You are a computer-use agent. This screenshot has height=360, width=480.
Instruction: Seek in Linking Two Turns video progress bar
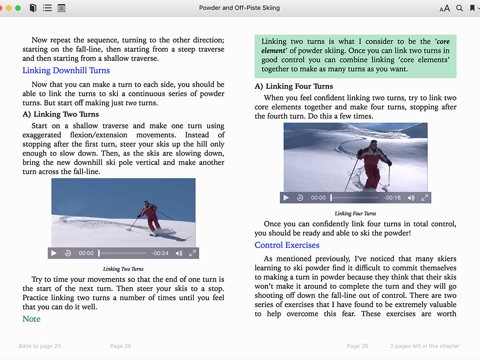[x=122, y=253]
